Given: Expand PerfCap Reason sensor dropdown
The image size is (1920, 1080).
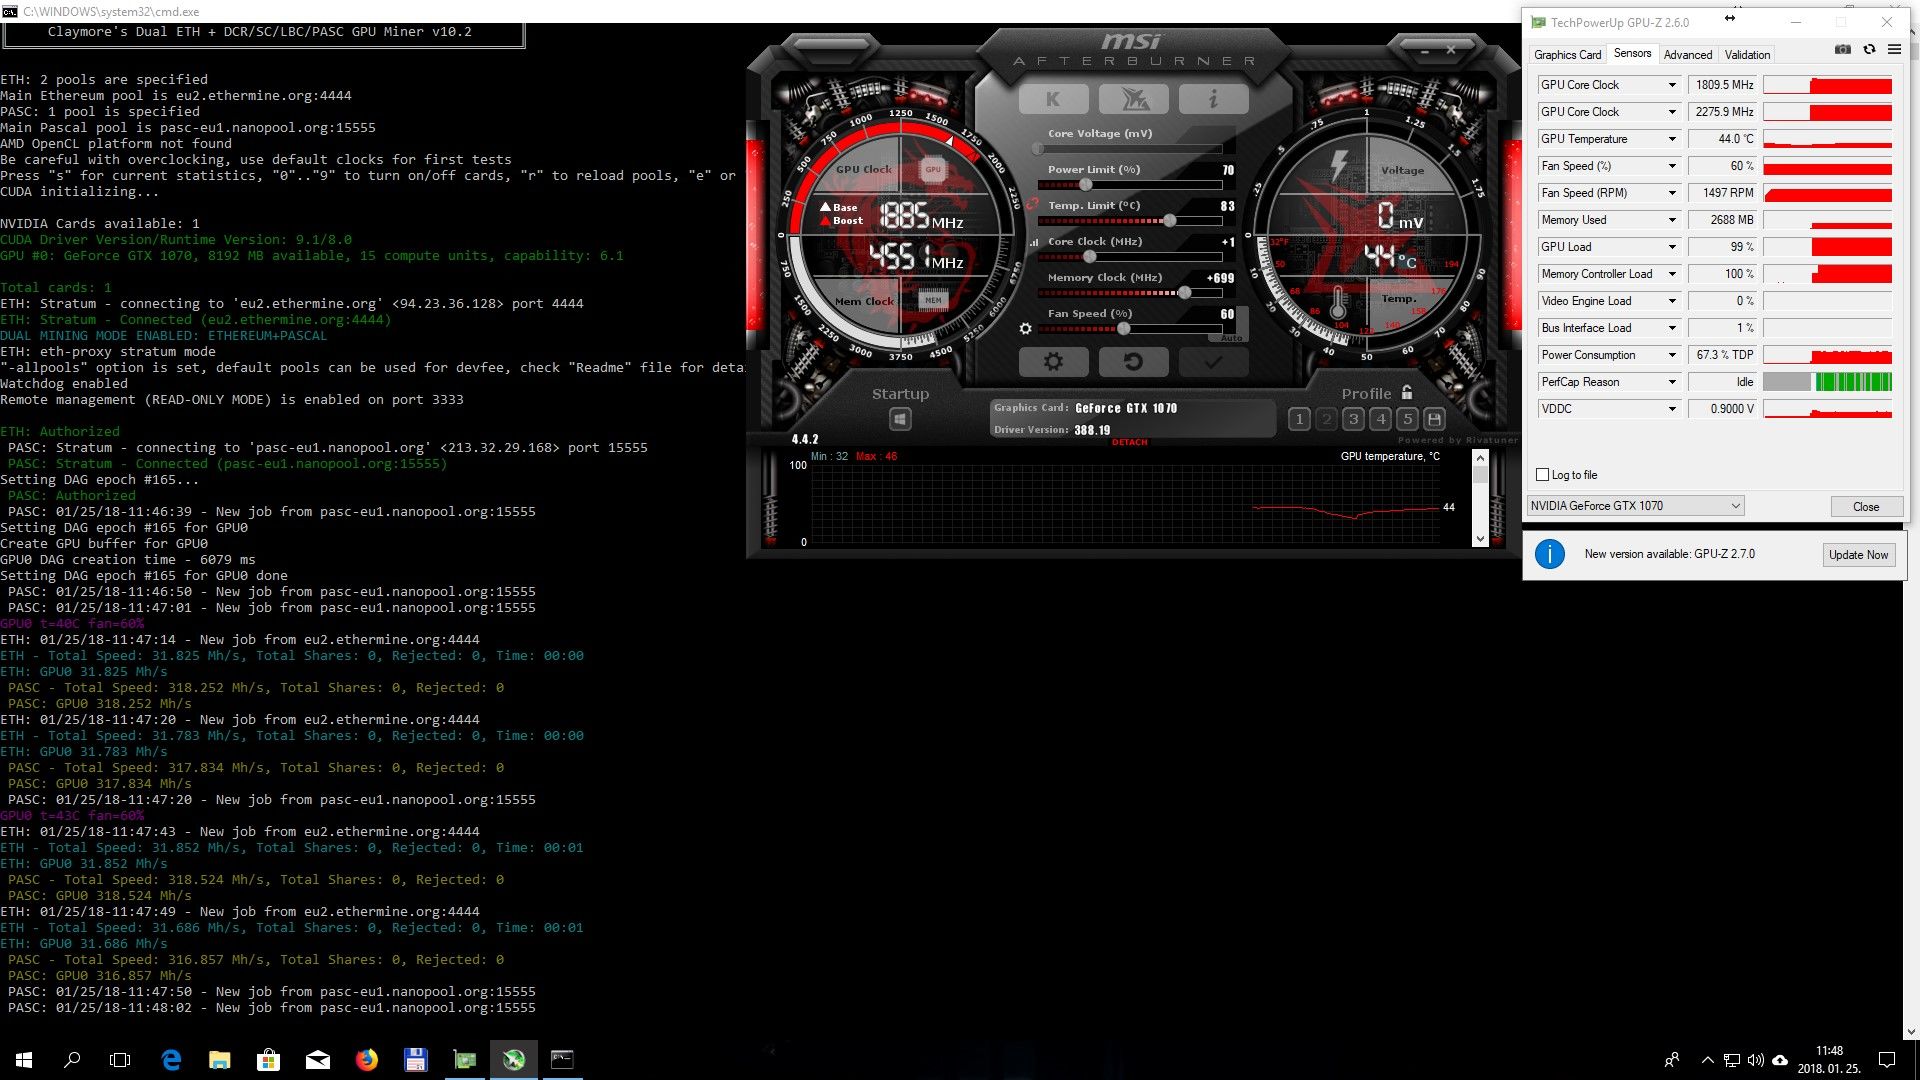Looking at the screenshot, I should pos(1672,382).
